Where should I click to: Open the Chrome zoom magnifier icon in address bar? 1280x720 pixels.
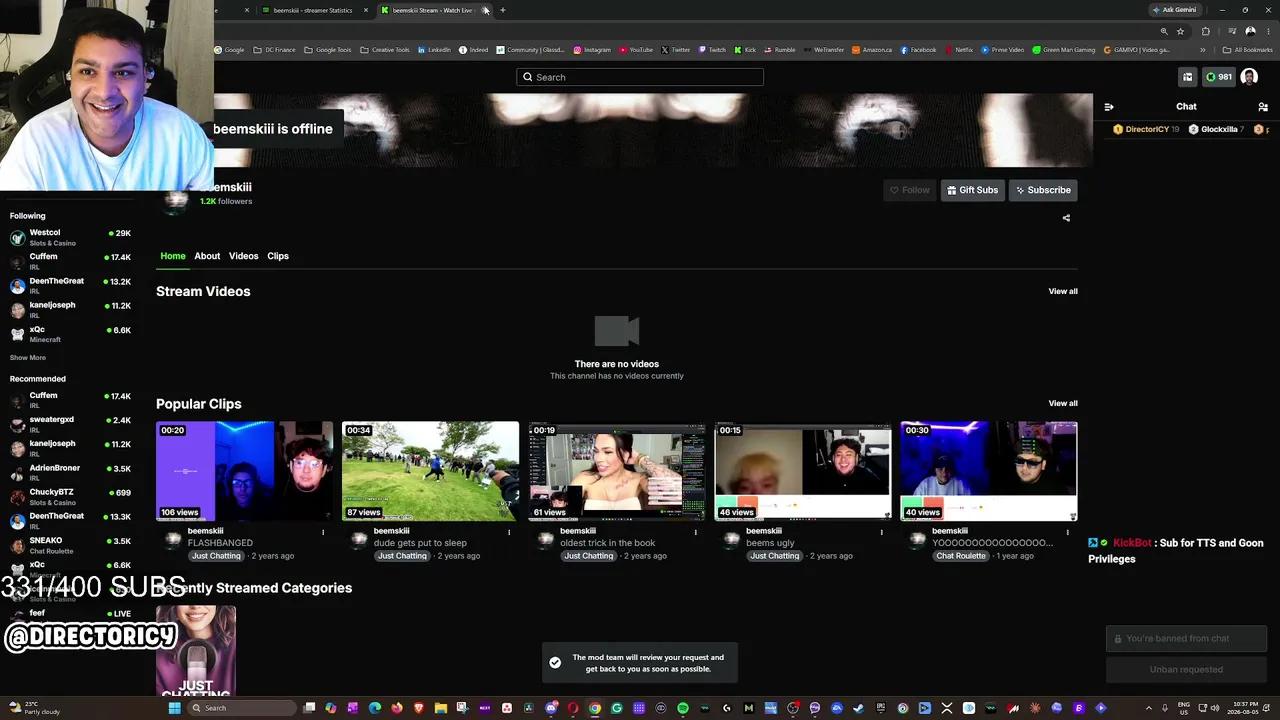pos(1163,31)
